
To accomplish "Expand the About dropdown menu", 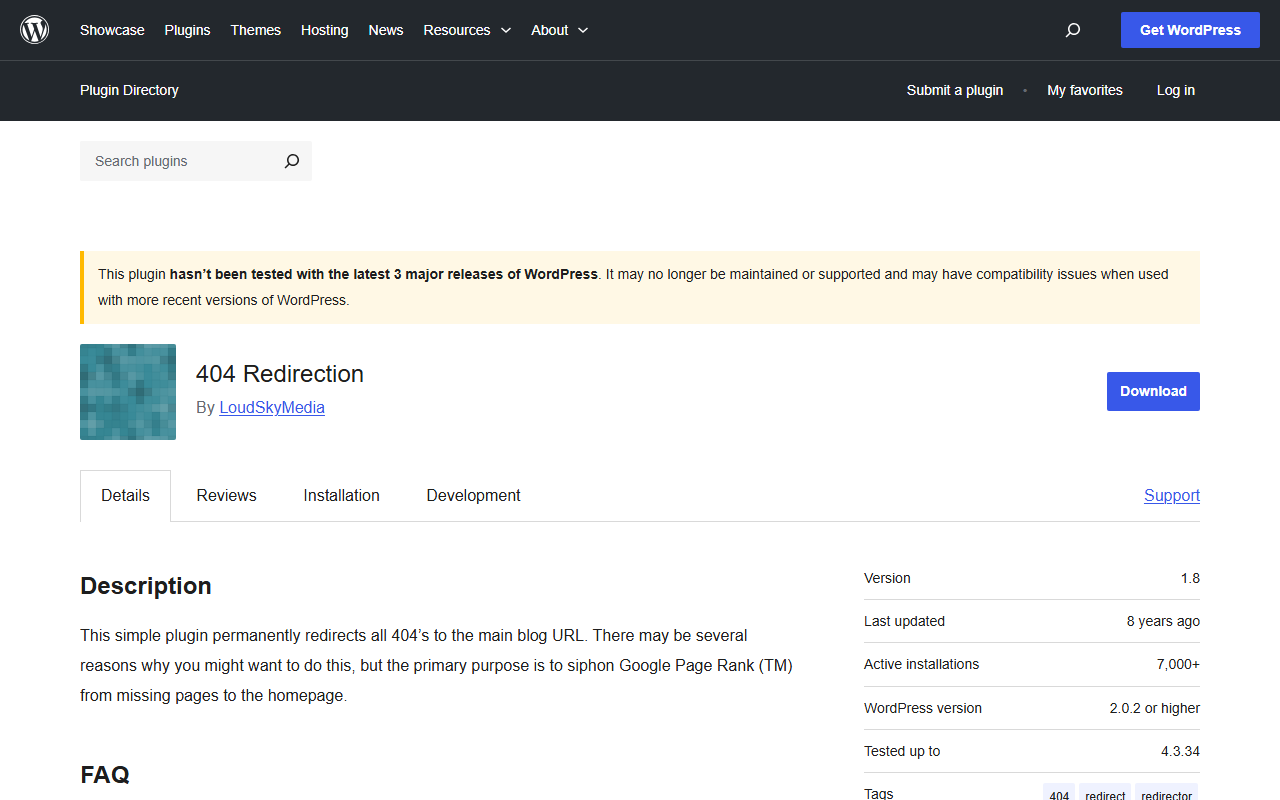I will (x=560, y=30).
